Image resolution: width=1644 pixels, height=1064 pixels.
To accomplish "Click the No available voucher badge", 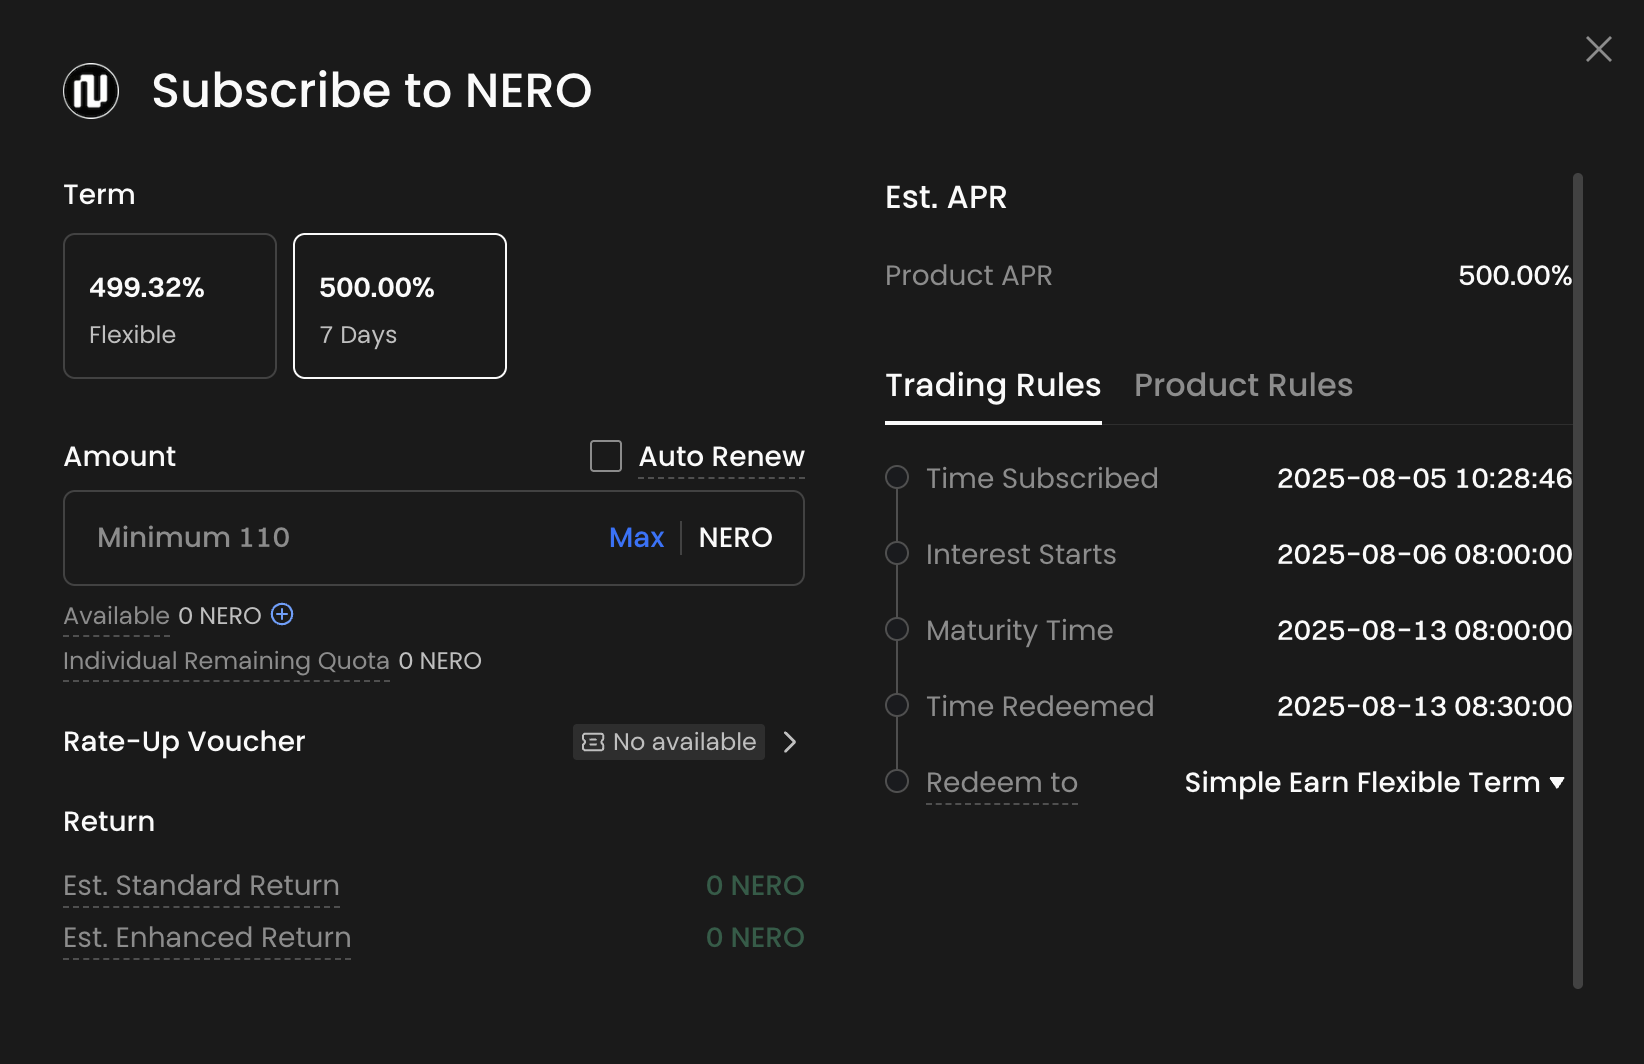I will (669, 742).
